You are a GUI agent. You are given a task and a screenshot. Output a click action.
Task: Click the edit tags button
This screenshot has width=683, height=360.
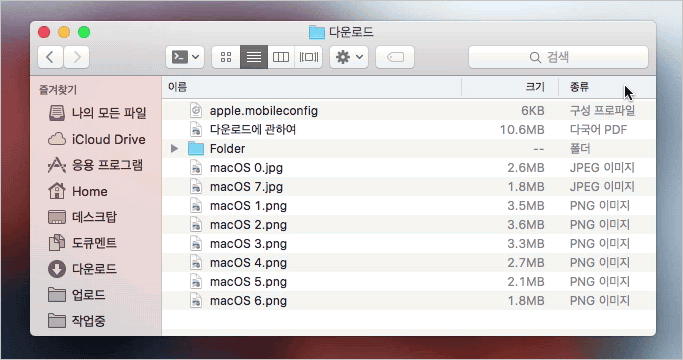pyautogui.click(x=395, y=57)
